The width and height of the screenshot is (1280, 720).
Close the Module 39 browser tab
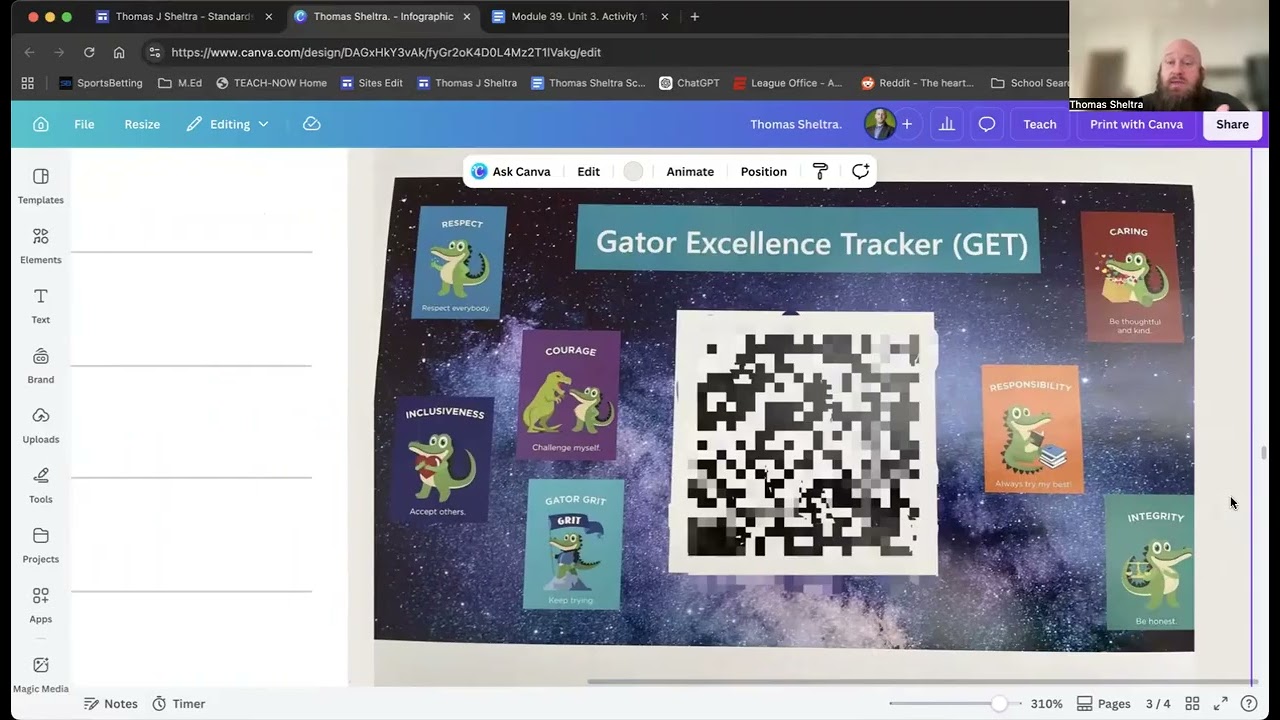(x=664, y=16)
